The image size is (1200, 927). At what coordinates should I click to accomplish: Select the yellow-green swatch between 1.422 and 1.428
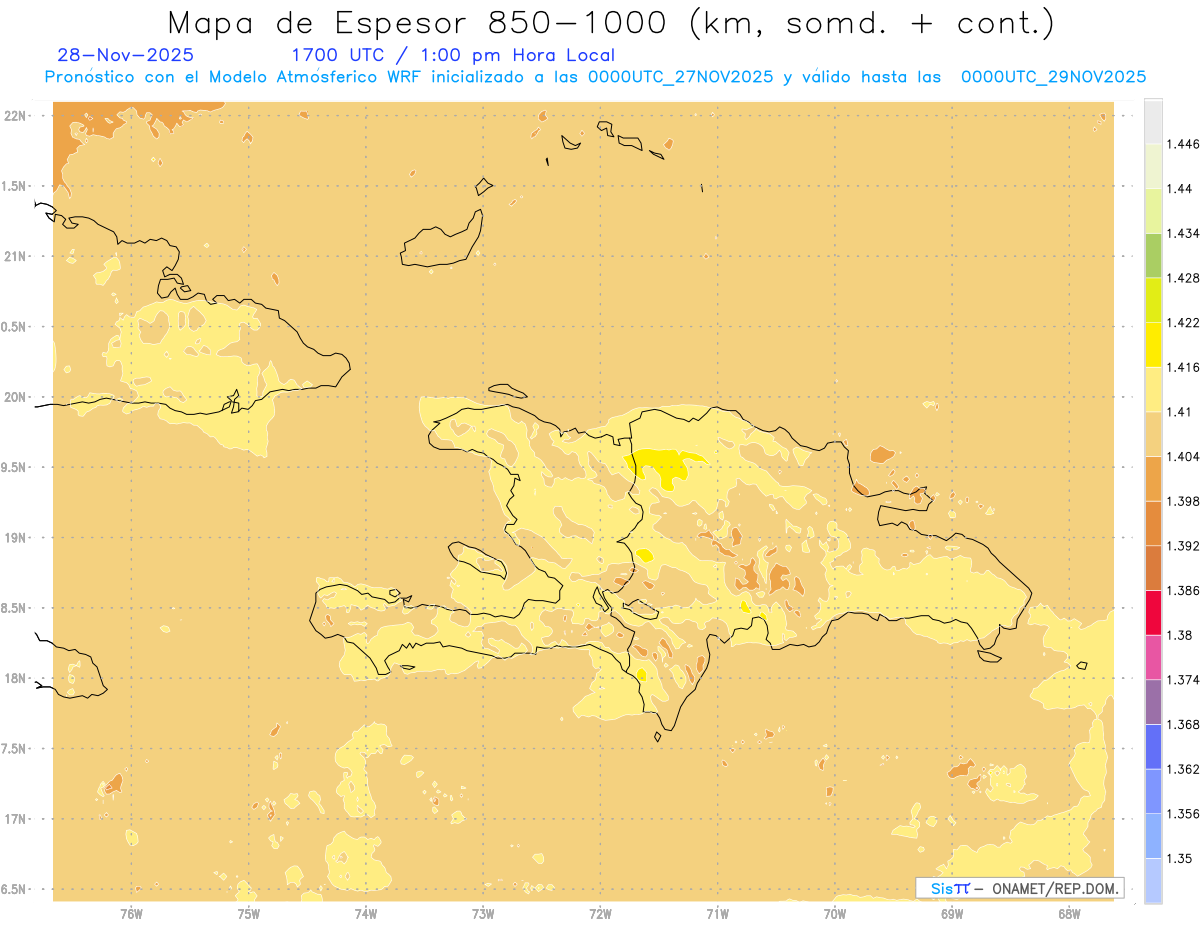pos(1153,300)
